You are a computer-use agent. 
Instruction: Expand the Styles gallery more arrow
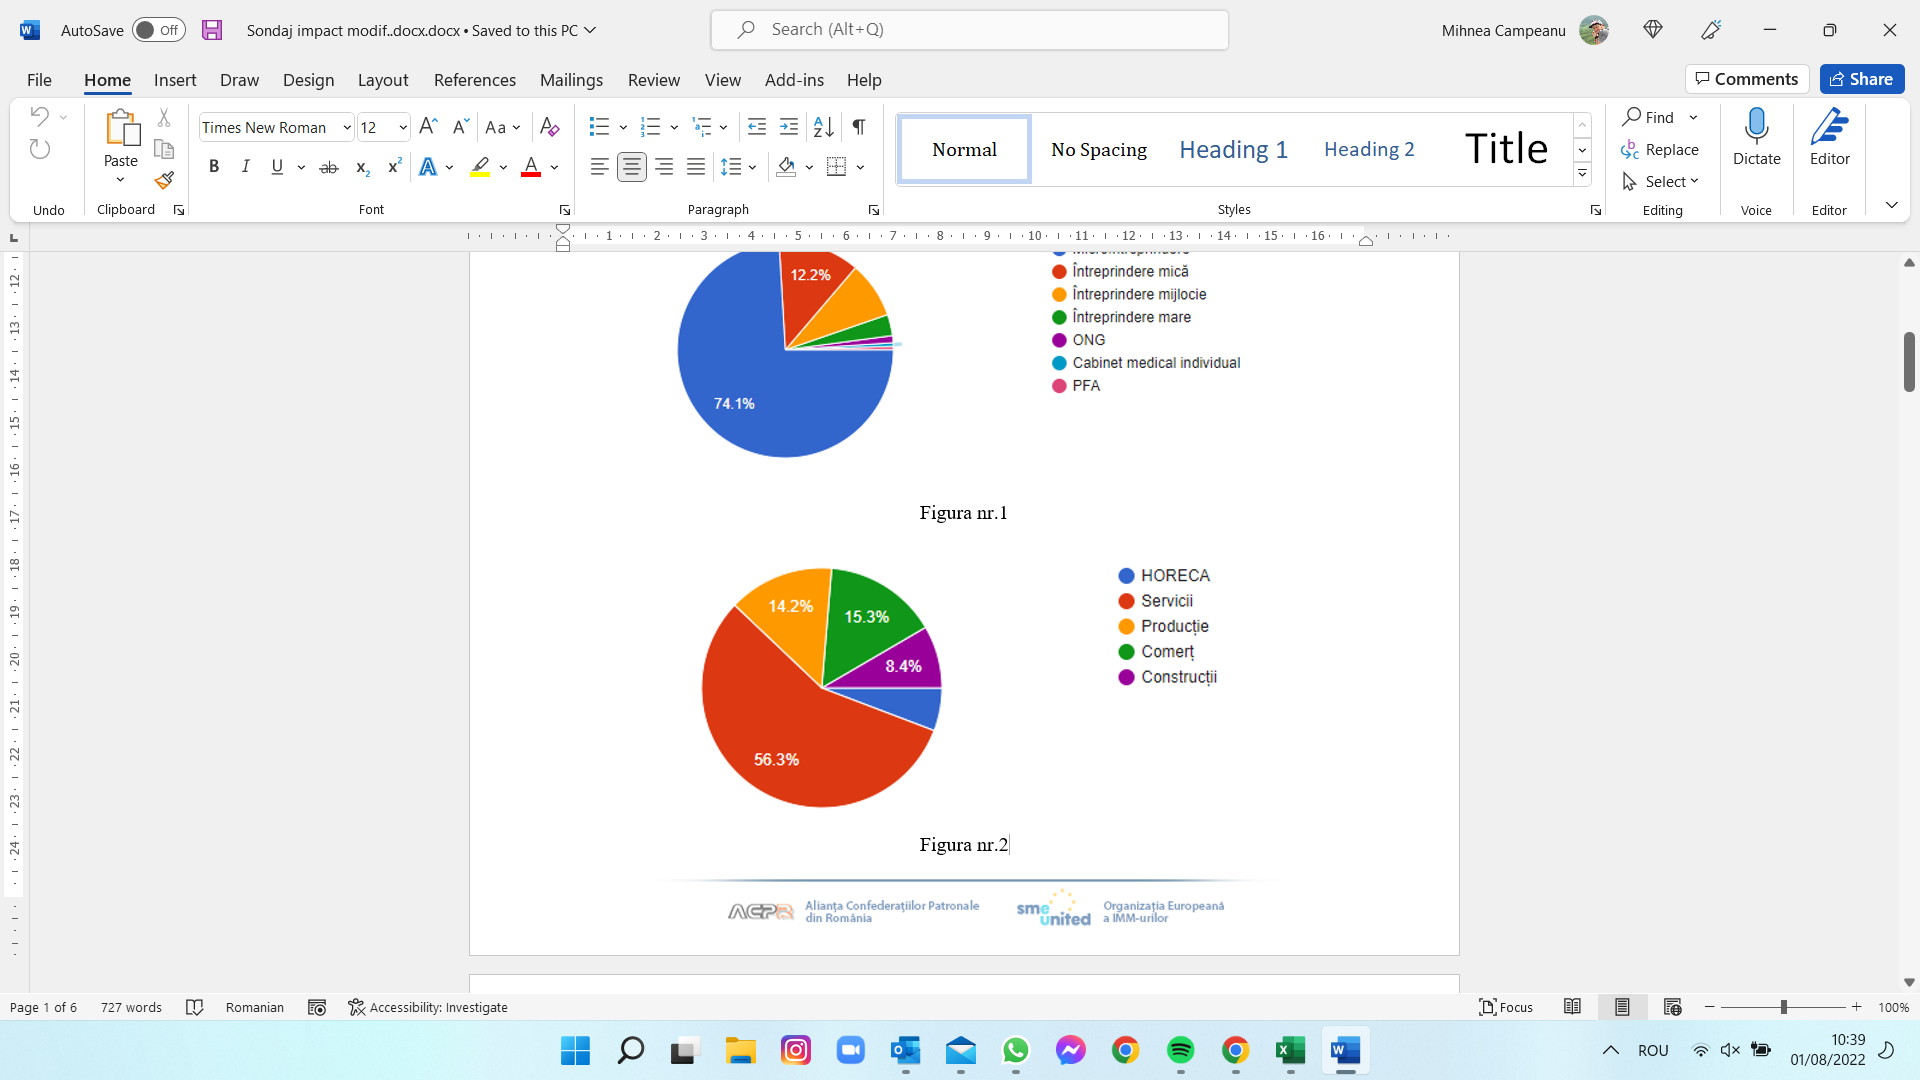point(1582,174)
